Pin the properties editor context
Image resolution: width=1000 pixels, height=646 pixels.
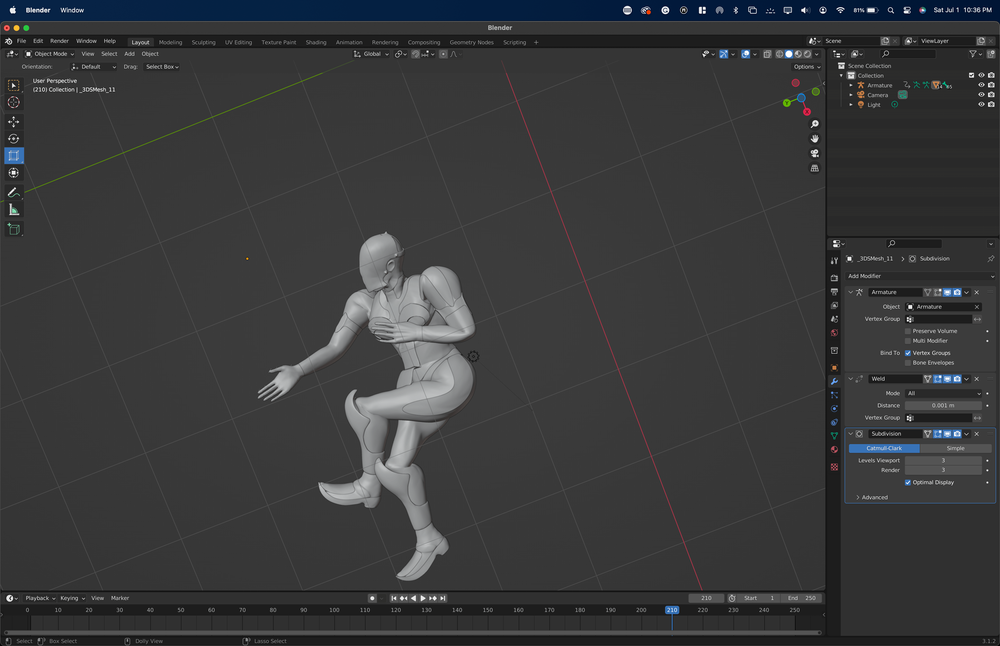[x=990, y=259]
